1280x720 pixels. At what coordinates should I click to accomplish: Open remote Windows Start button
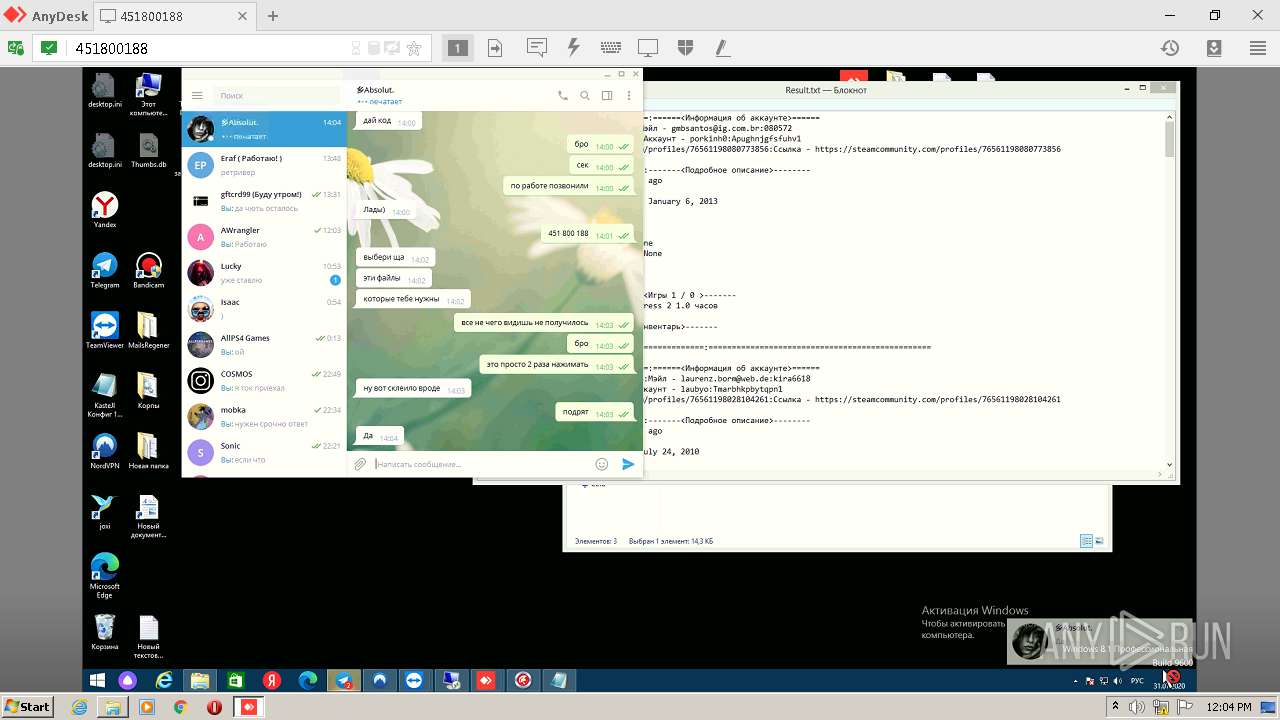coord(98,681)
